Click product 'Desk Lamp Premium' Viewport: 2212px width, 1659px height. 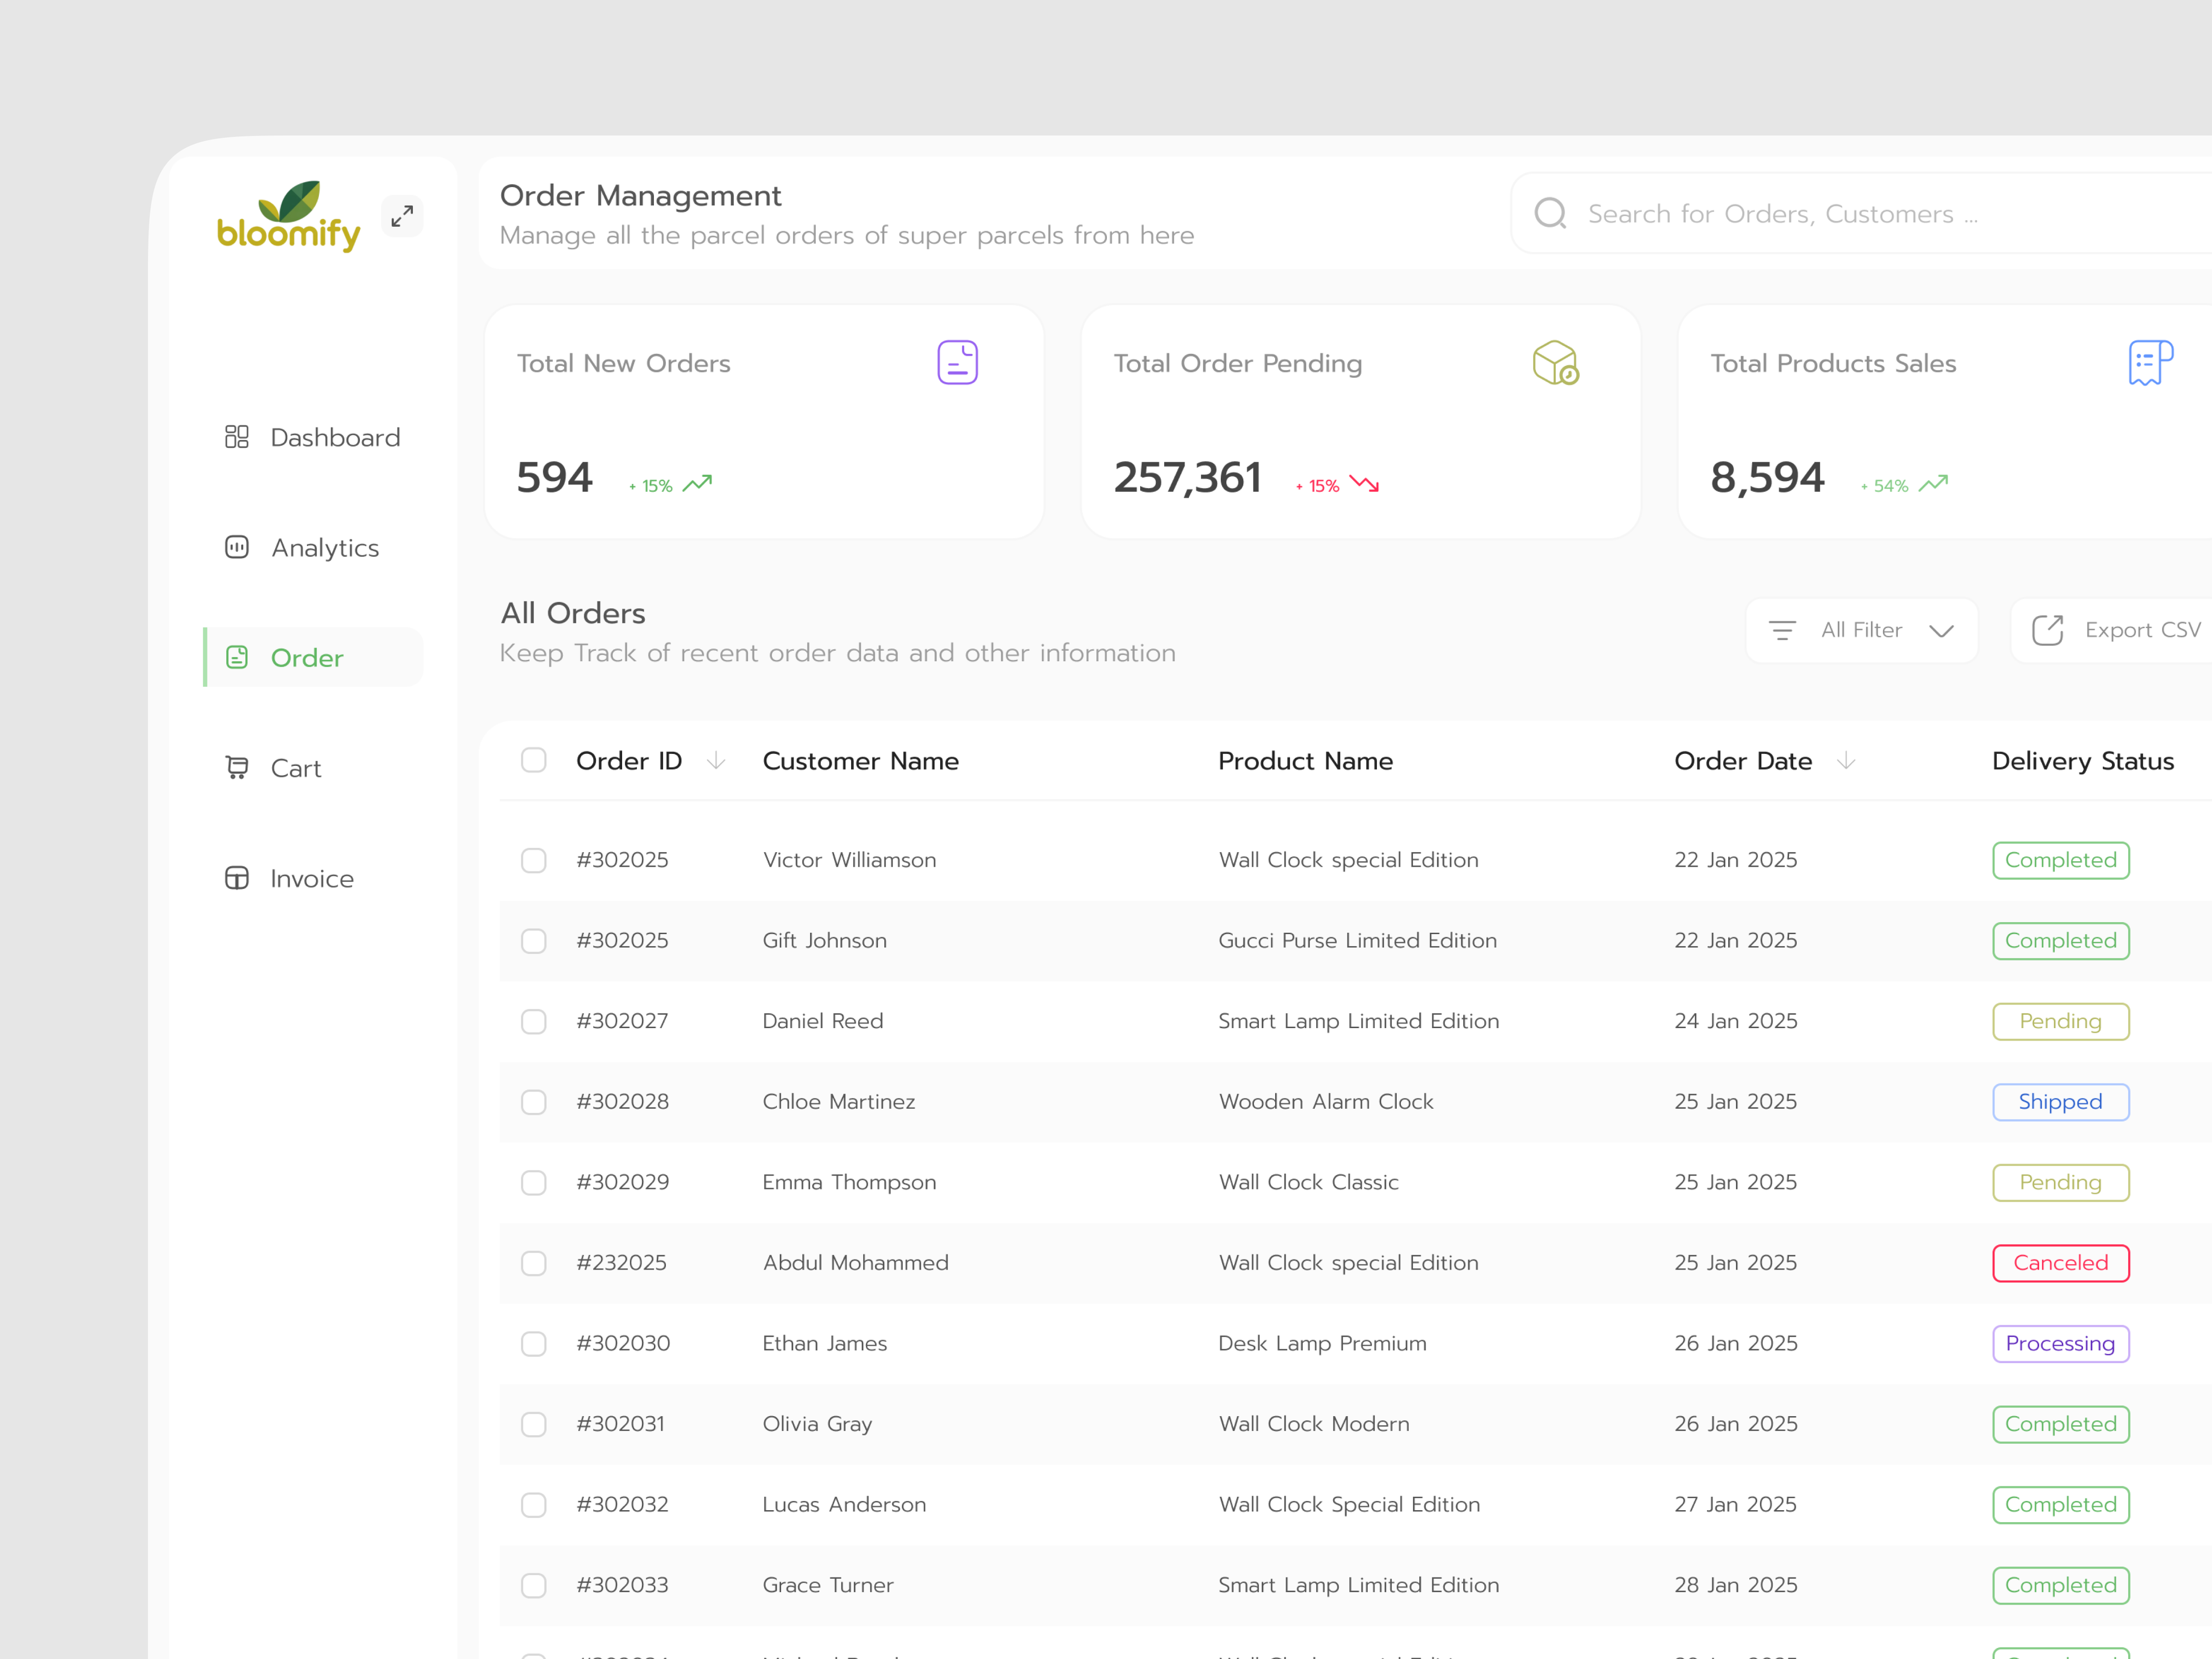click(1322, 1343)
